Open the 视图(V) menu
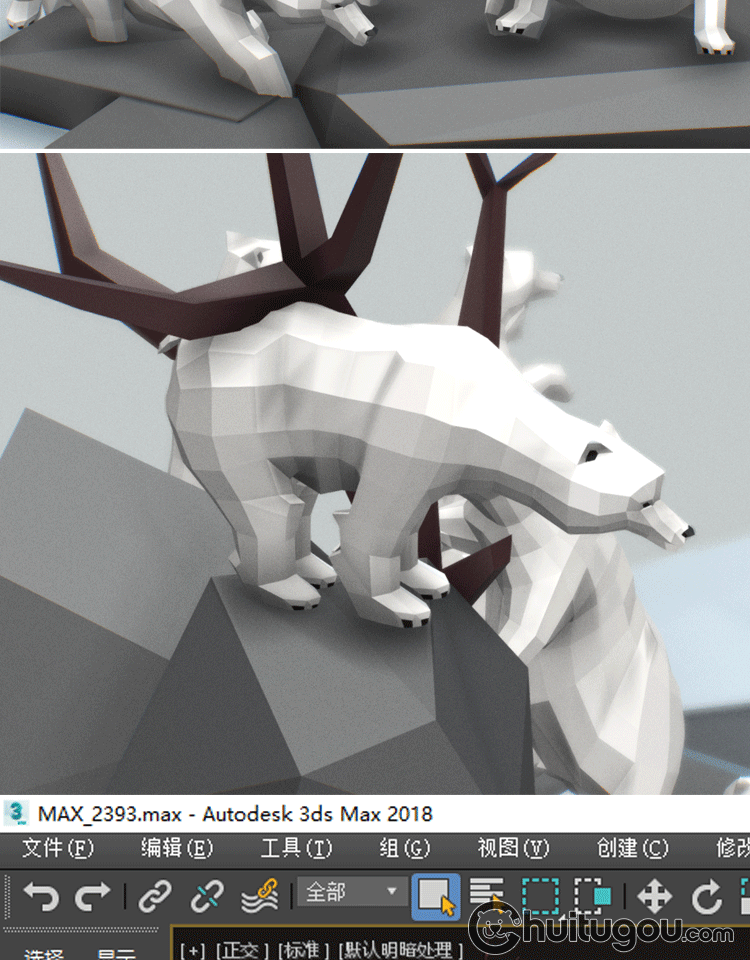This screenshot has width=750, height=960. (513, 848)
